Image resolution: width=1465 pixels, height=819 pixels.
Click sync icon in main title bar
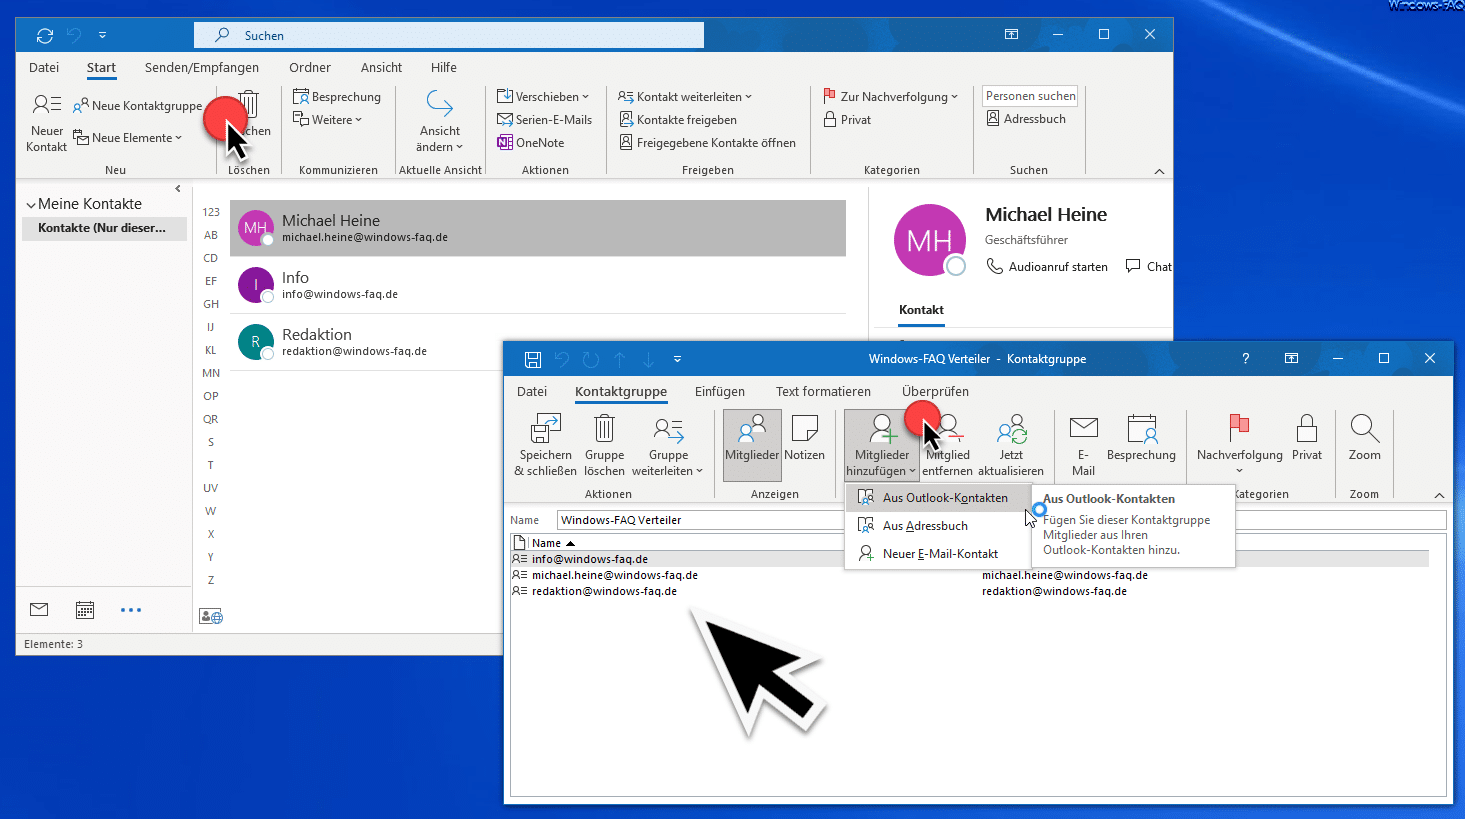[x=45, y=35]
